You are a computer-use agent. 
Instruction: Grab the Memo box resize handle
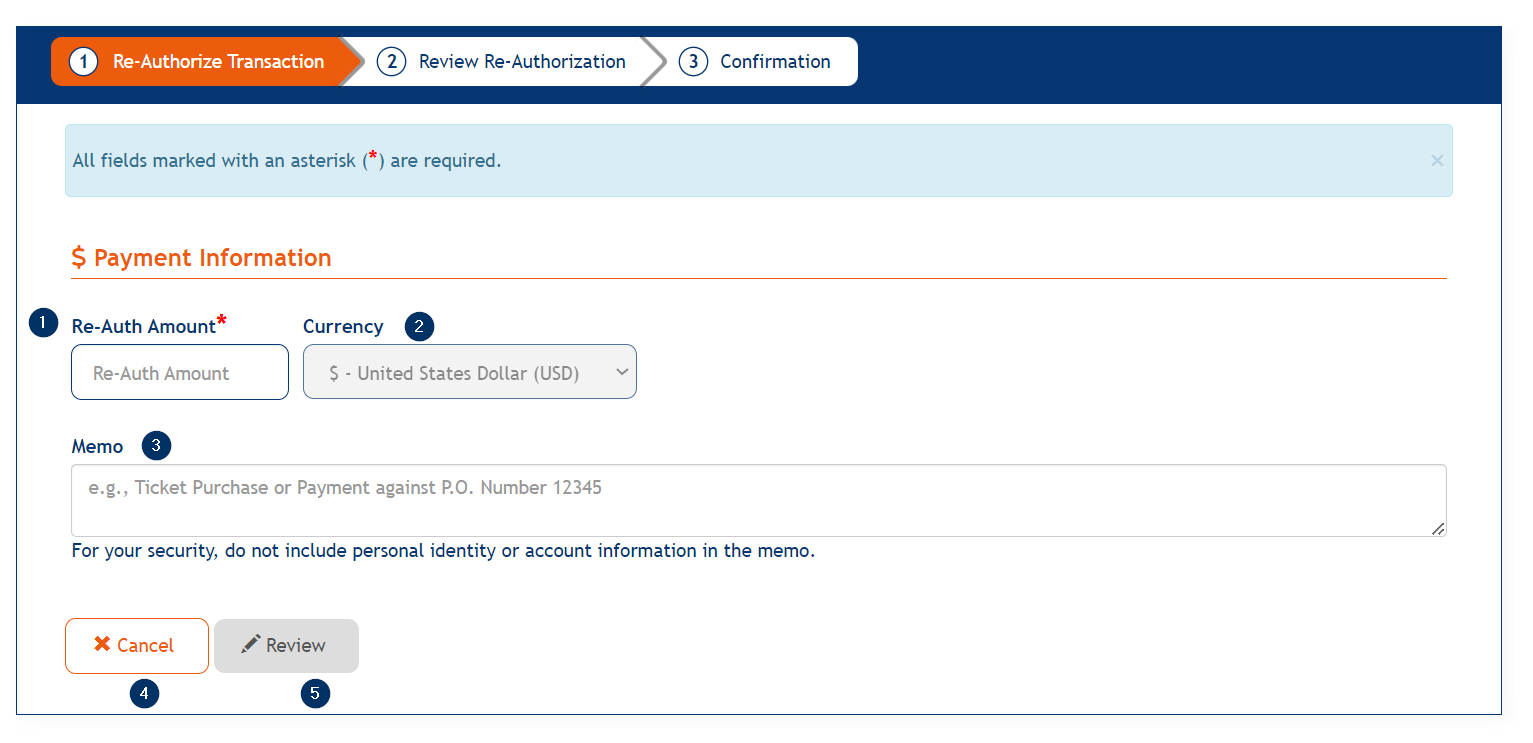click(x=1438, y=529)
